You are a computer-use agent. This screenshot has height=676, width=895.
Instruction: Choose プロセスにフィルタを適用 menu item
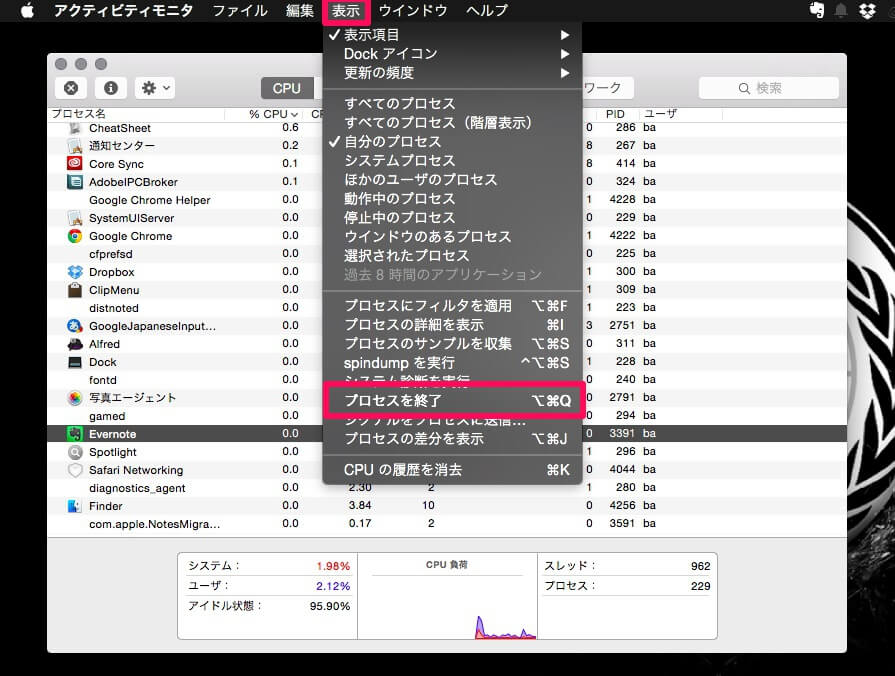pyautogui.click(x=452, y=305)
